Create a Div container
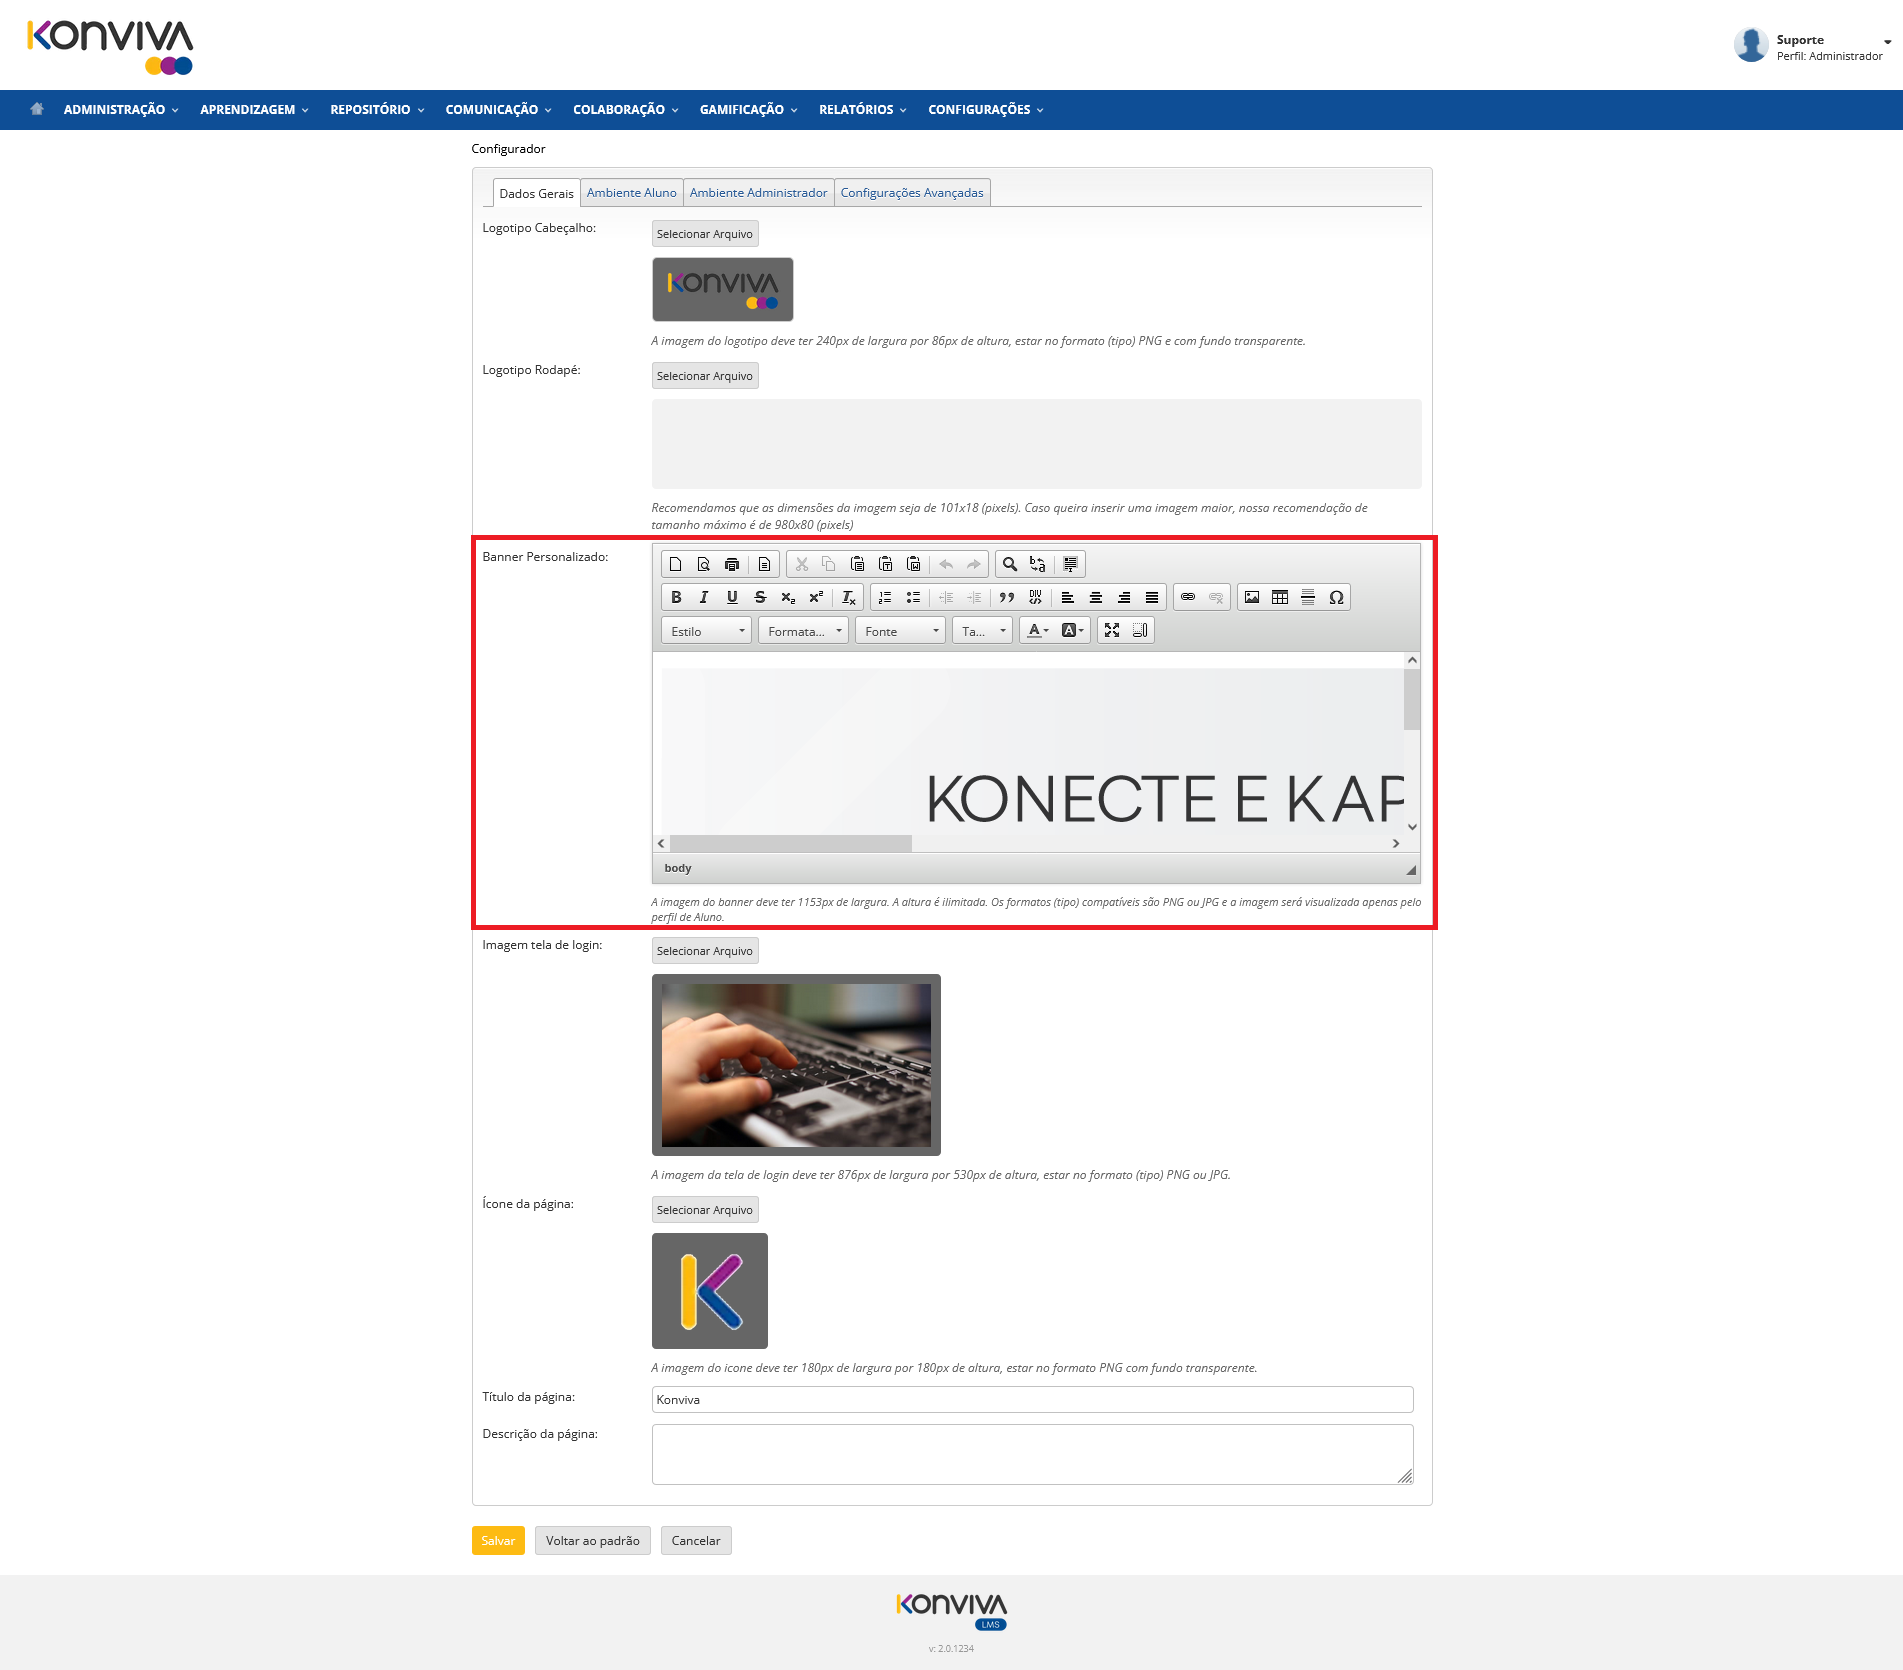 pyautogui.click(x=1035, y=597)
